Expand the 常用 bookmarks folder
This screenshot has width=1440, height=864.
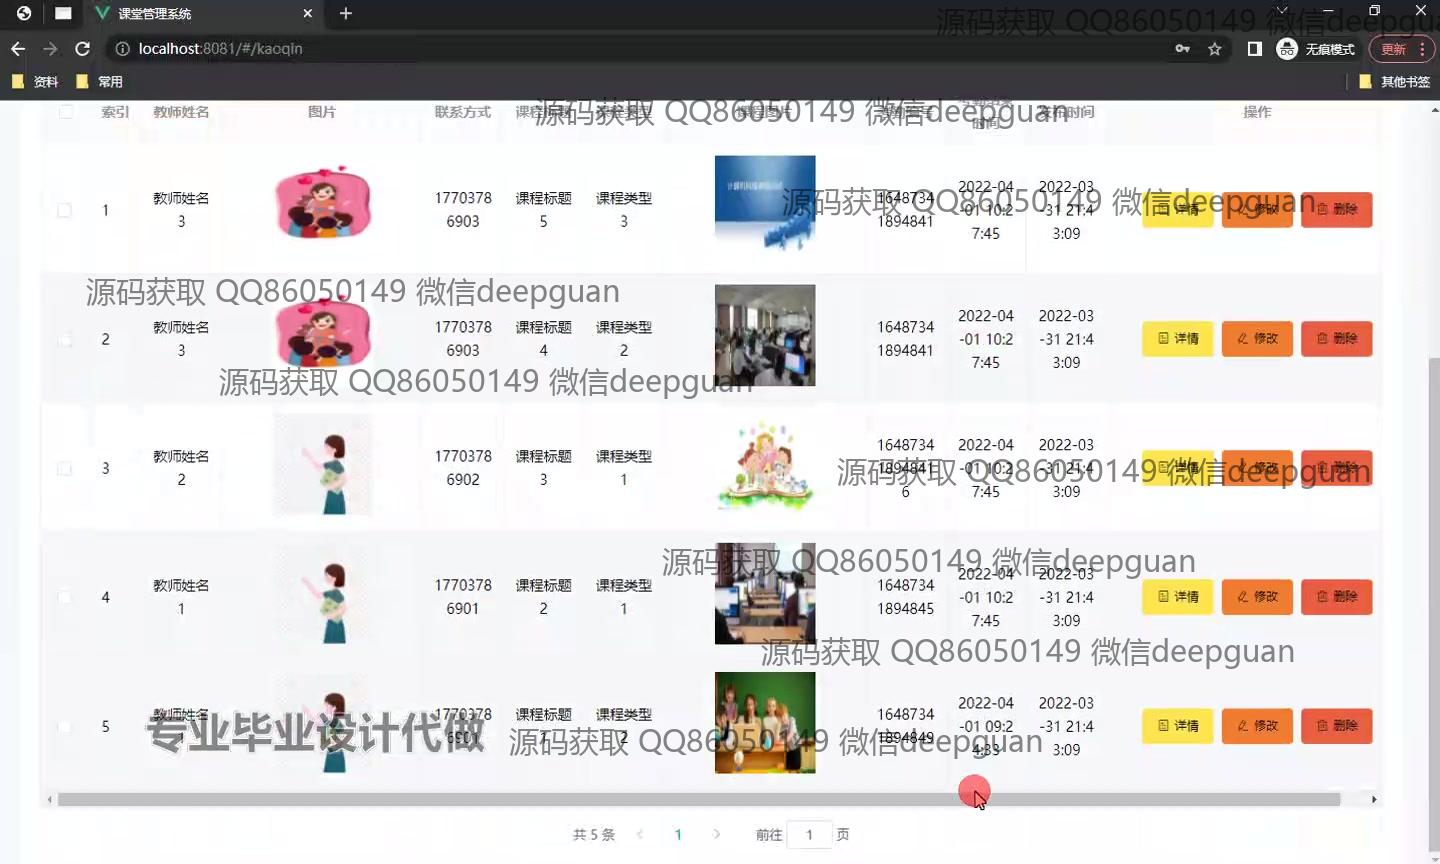[100, 82]
